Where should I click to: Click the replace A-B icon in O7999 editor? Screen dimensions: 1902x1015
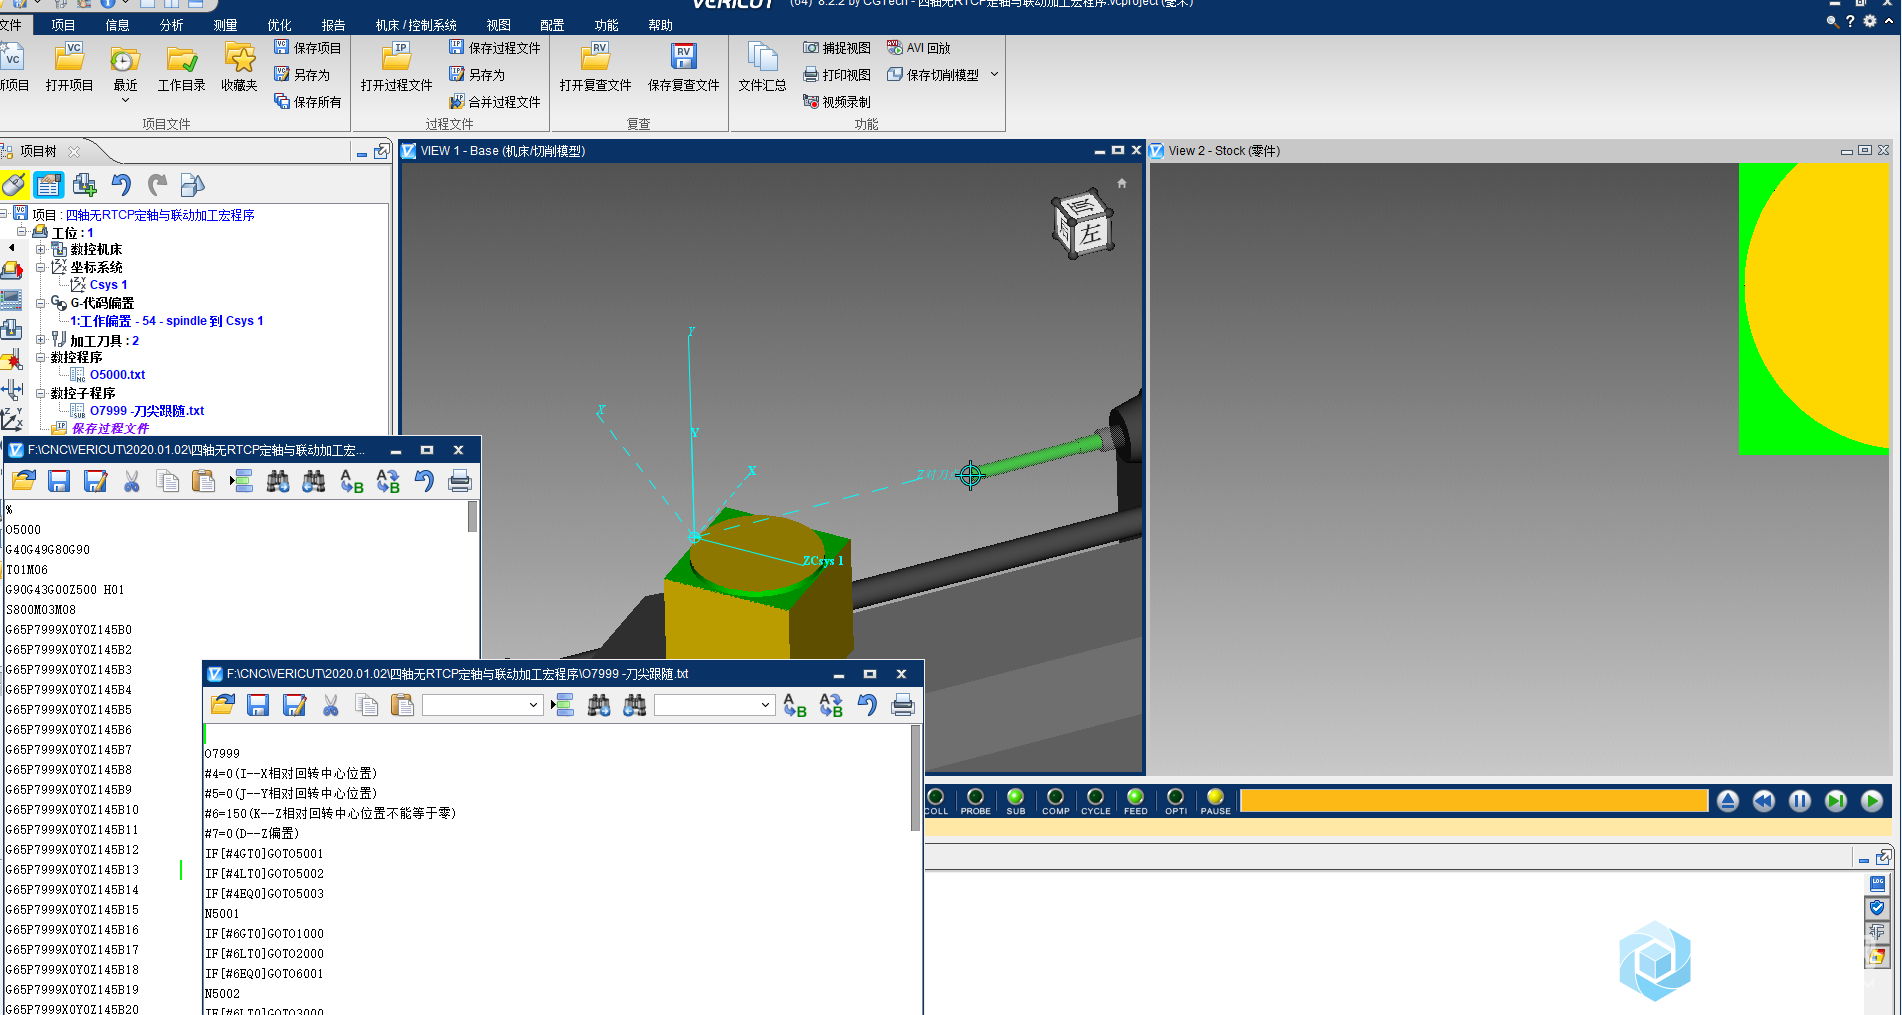(795, 705)
